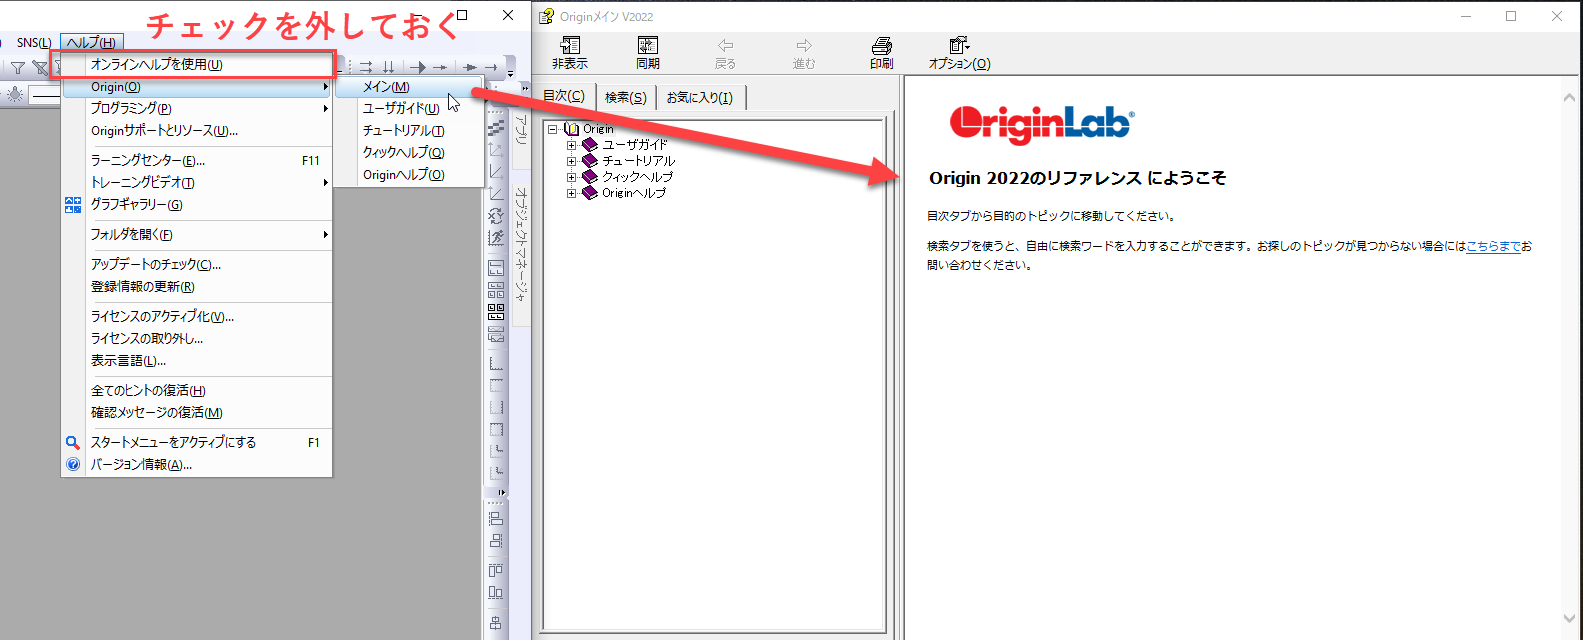Click the Origin open-book icon in contents tree
The height and width of the screenshot is (640, 1583).
pos(572,129)
